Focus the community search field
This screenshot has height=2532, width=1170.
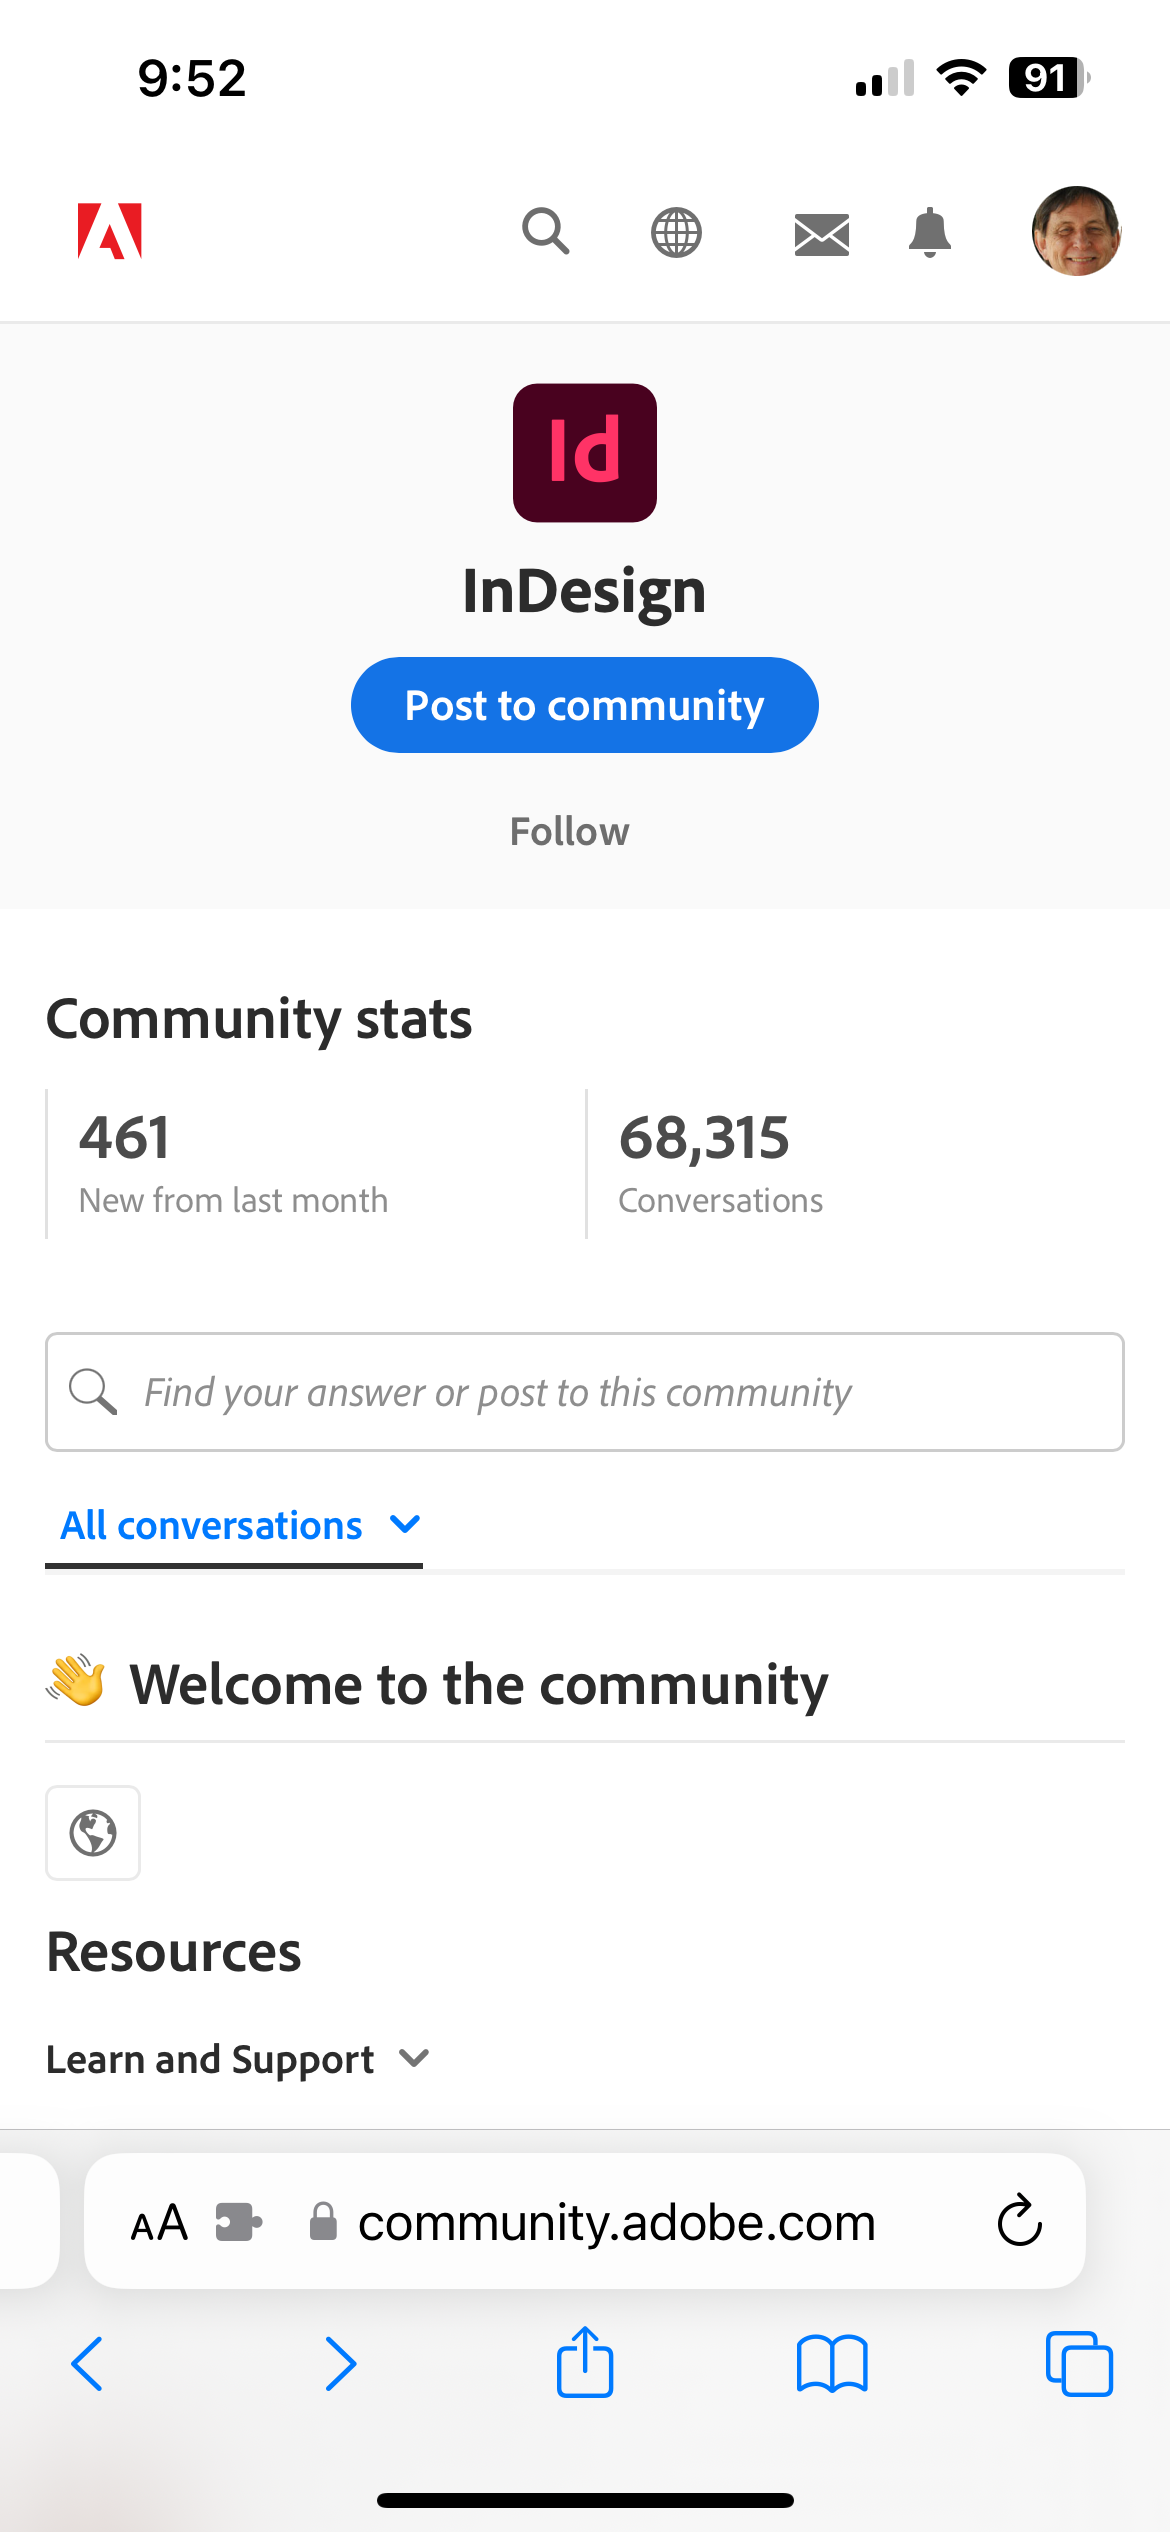[x=585, y=1392]
